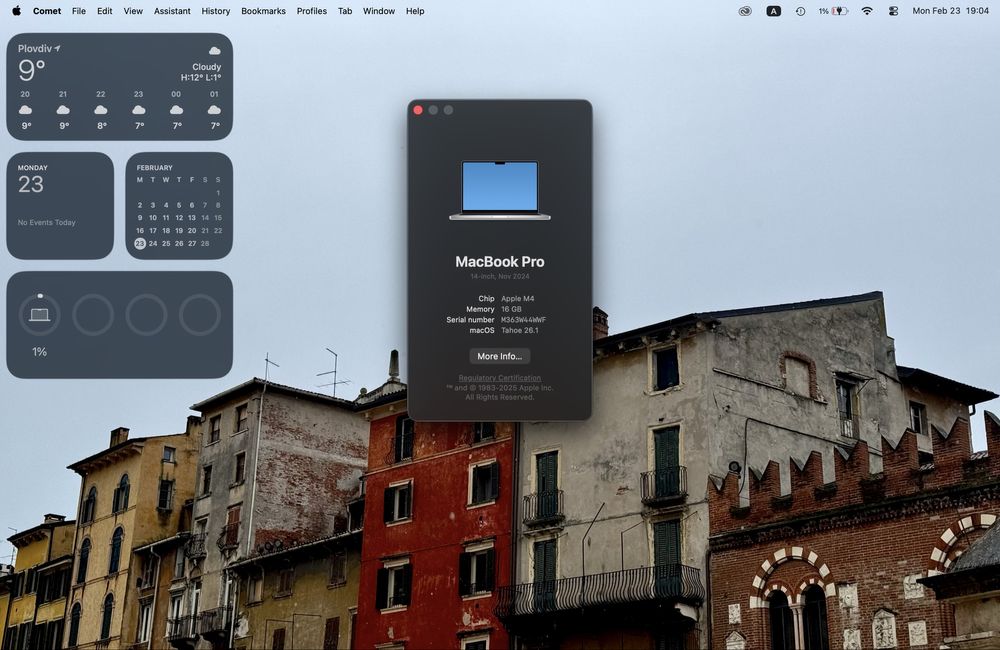Select the serial number M363W44WWF

click(x=523, y=320)
